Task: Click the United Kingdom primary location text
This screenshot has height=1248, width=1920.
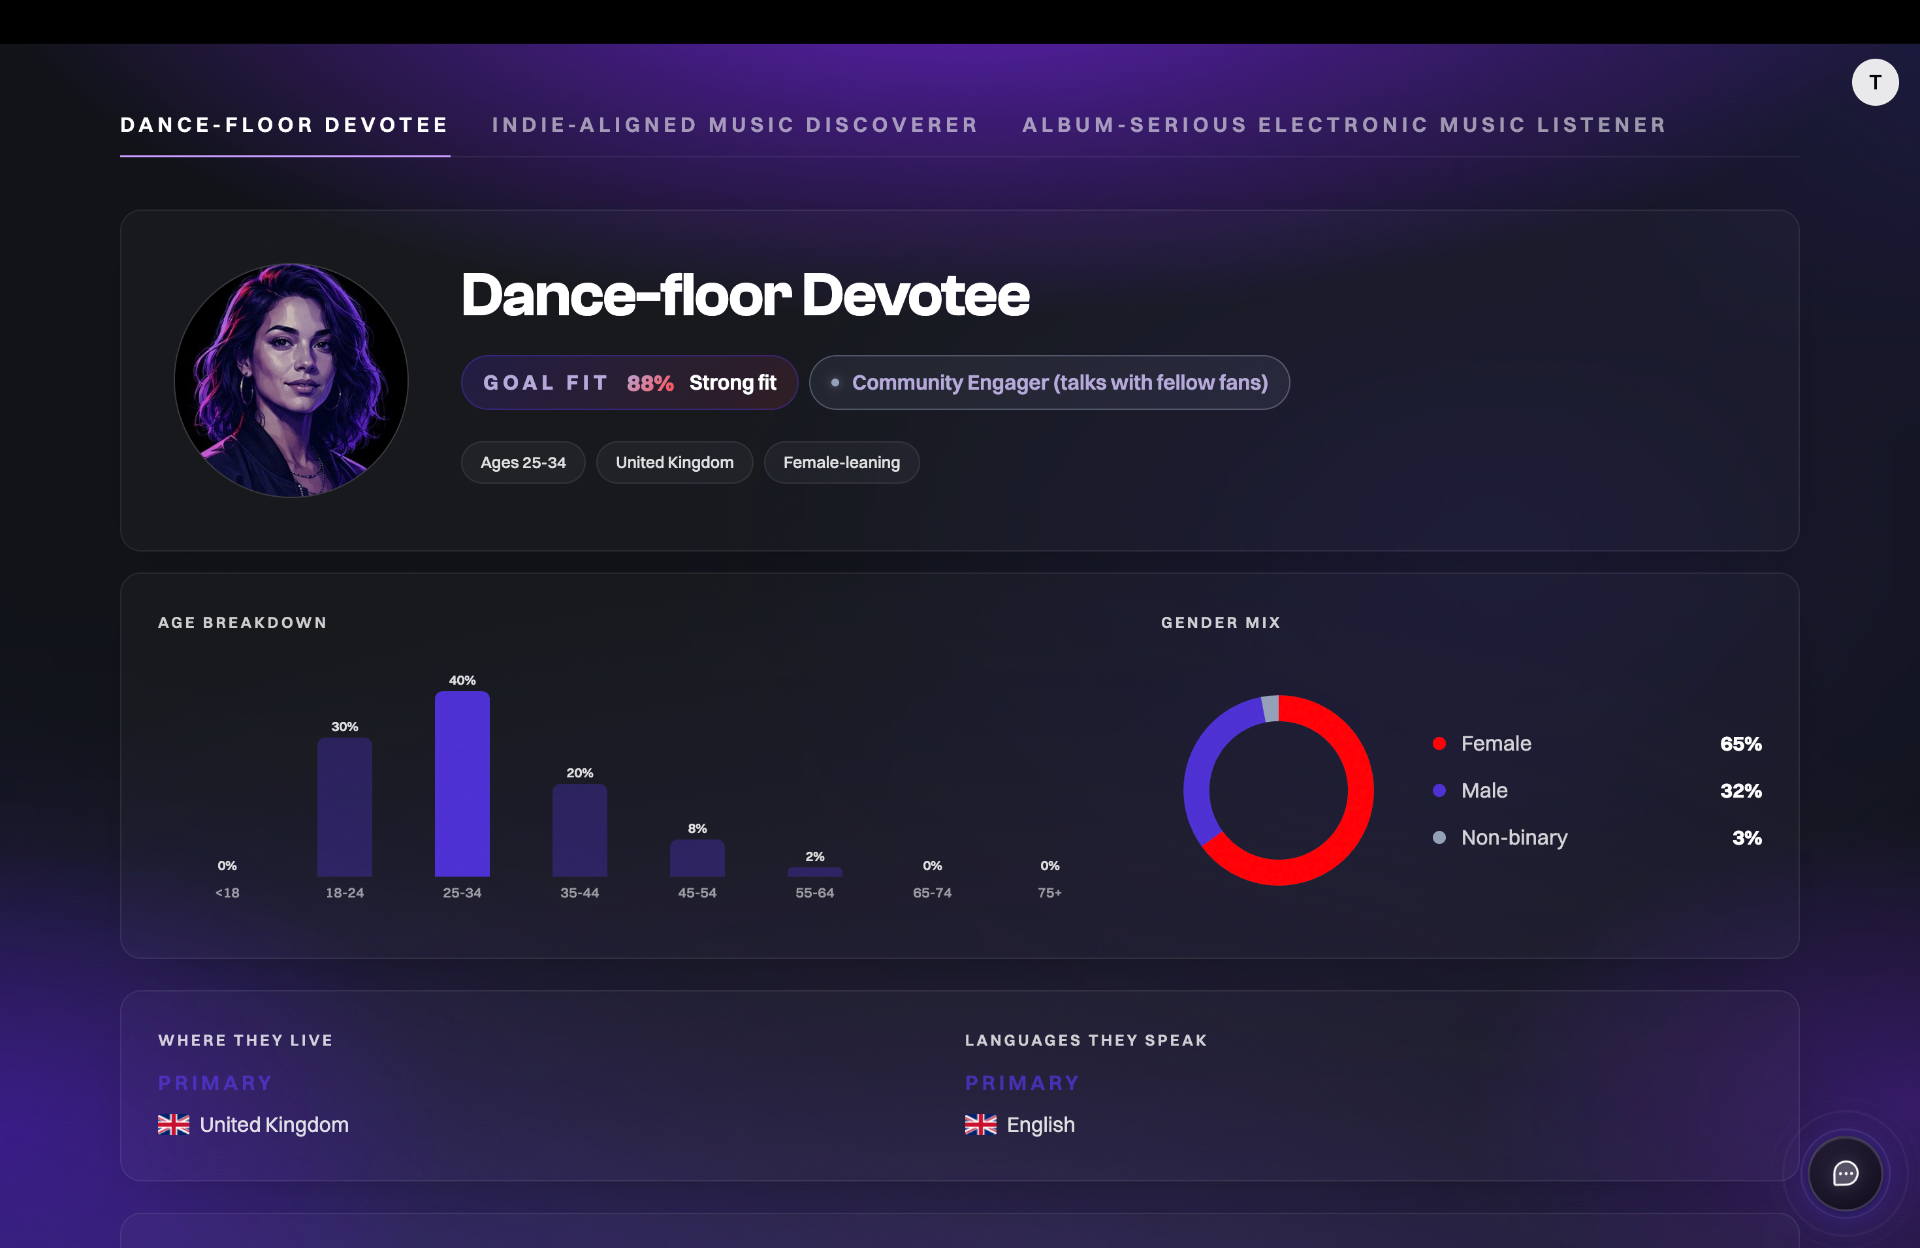Action: point(274,1125)
